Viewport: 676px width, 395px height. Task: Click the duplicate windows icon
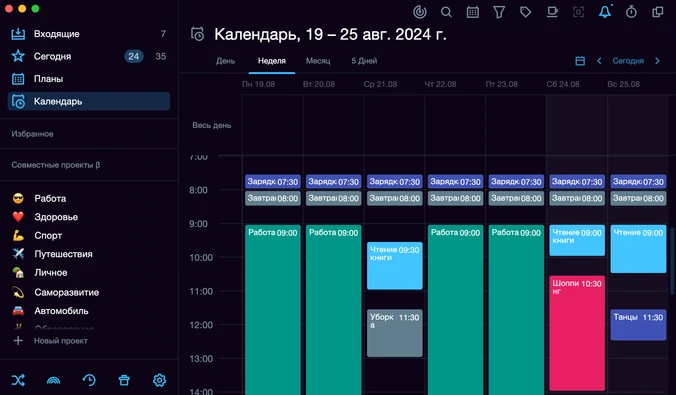click(658, 12)
